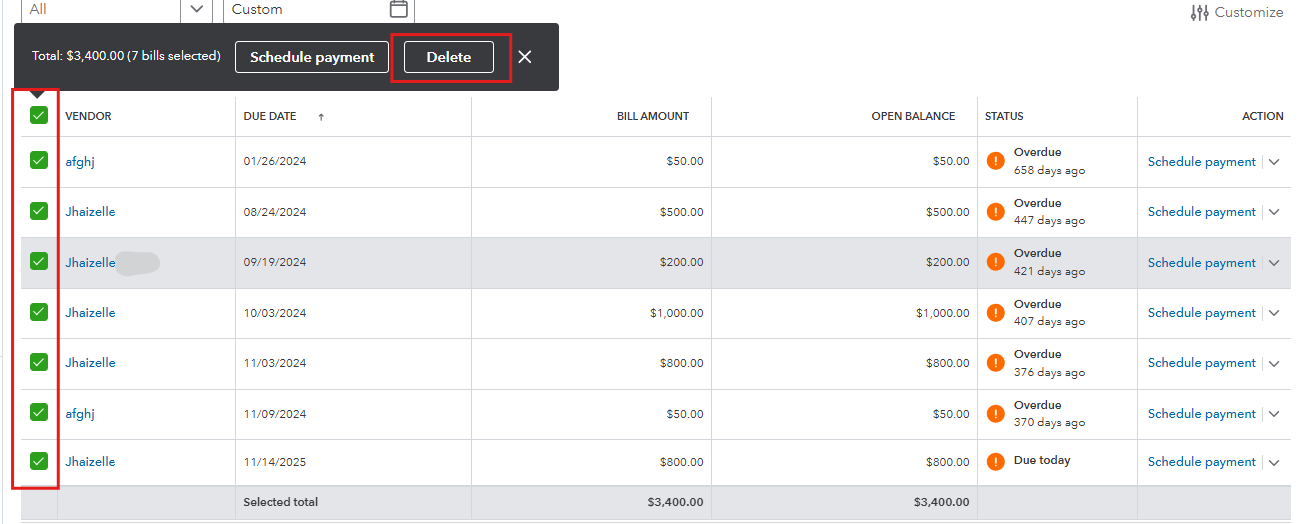Click the orange status icon for Due today bill
The image size is (1298, 524).
[995, 461]
